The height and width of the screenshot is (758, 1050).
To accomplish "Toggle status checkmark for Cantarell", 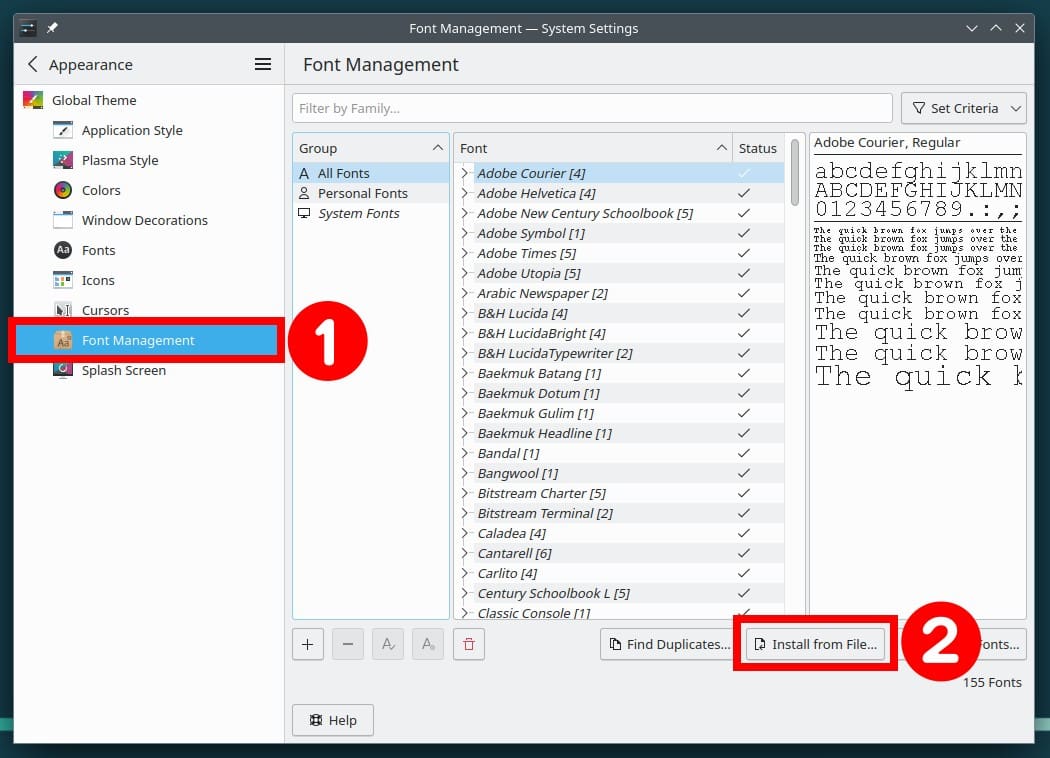I will [743, 553].
